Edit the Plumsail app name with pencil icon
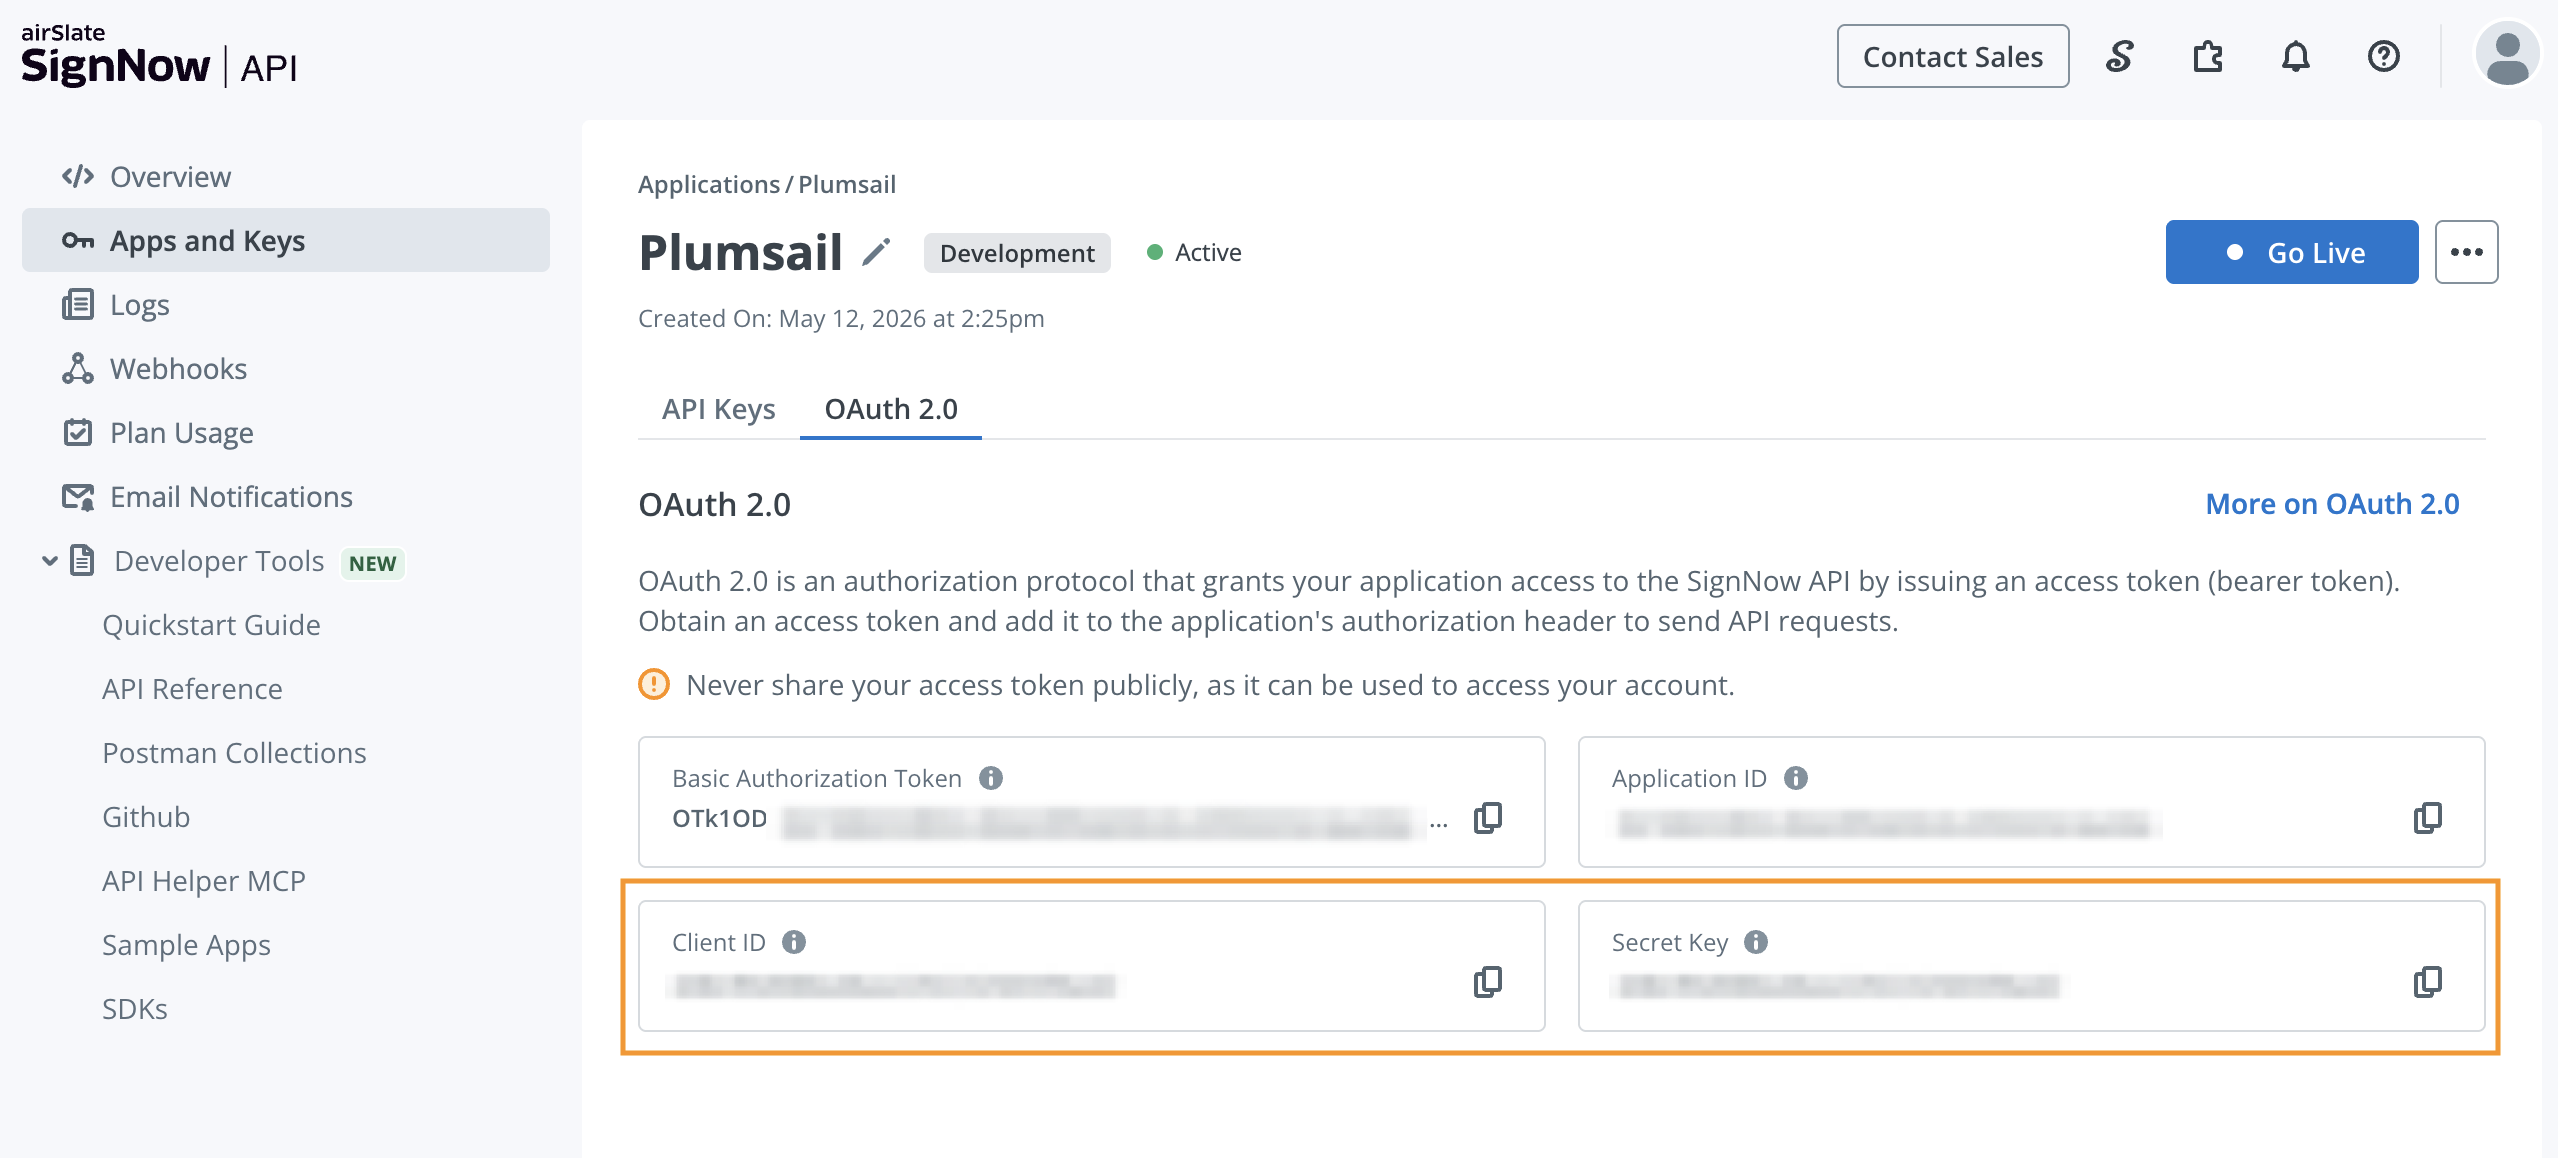This screenshot has height=1158, width=2558. pyautogui.click(x=876, y=252)
